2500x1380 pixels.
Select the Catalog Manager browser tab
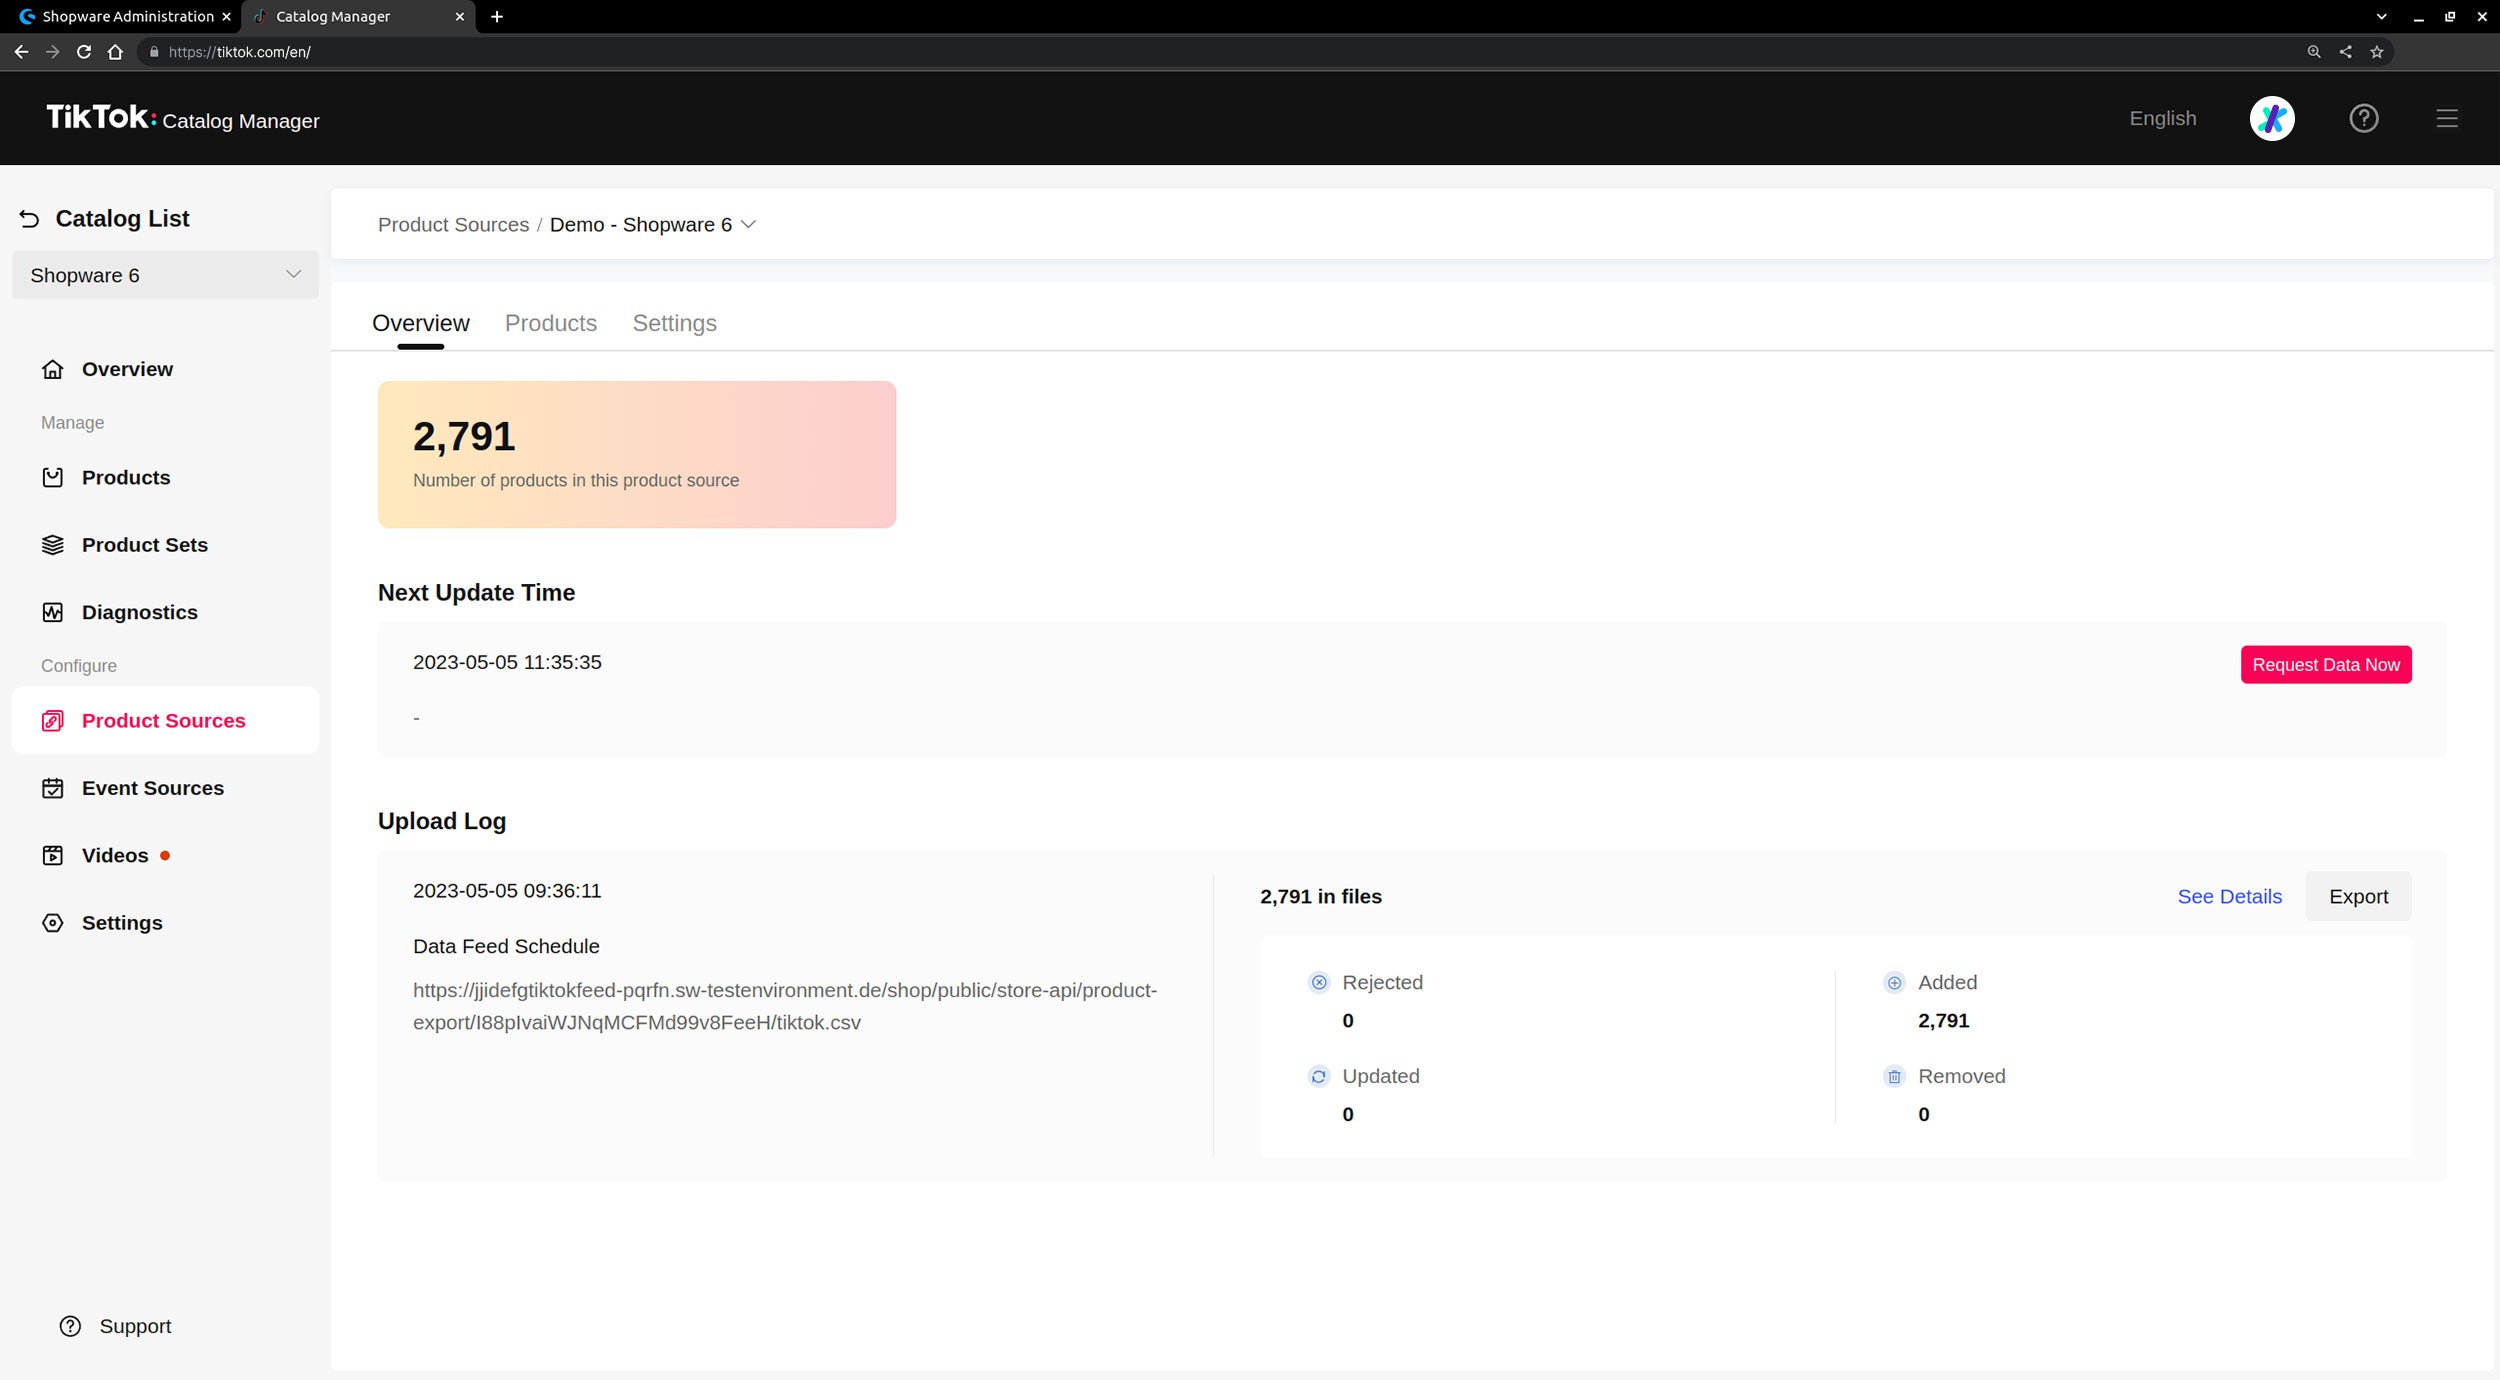point(358,17)
